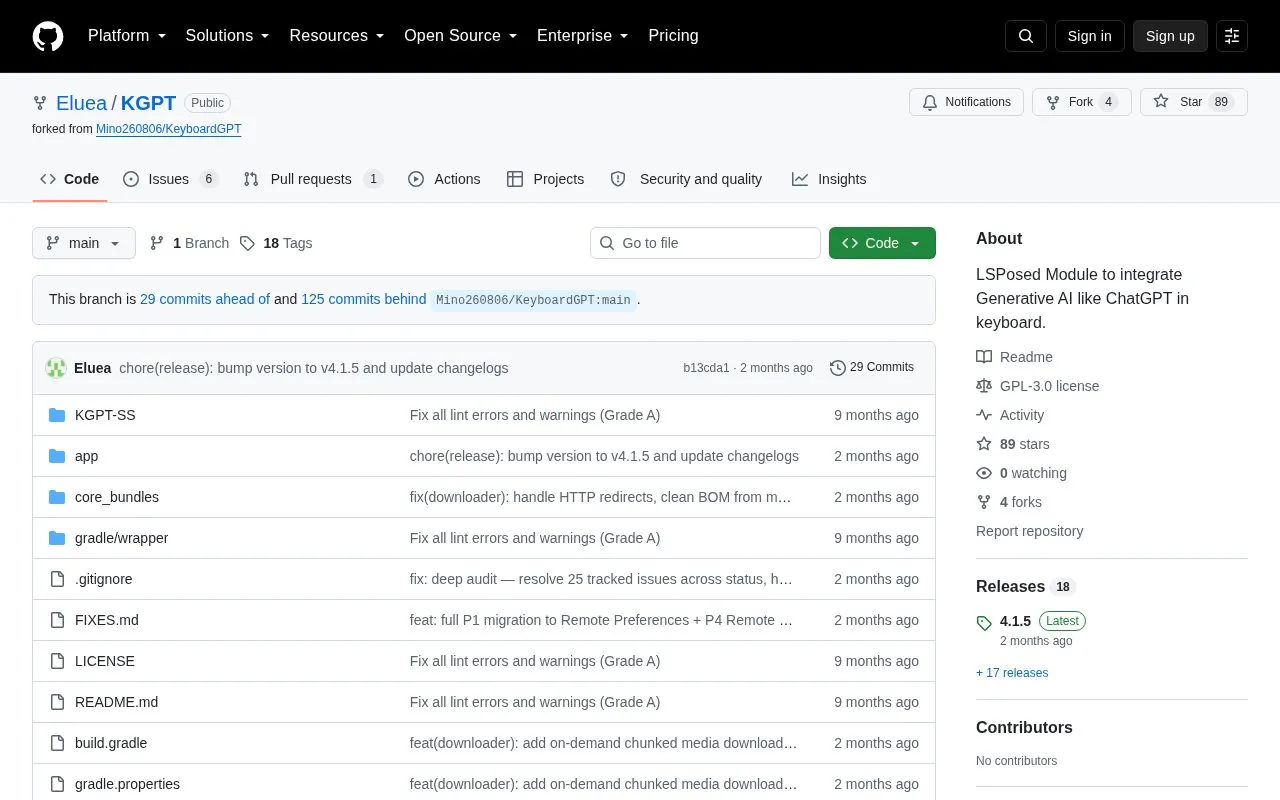1280x800 pixels.
Task: Expand the Solutions menu
Action: [x=227, y=36]
